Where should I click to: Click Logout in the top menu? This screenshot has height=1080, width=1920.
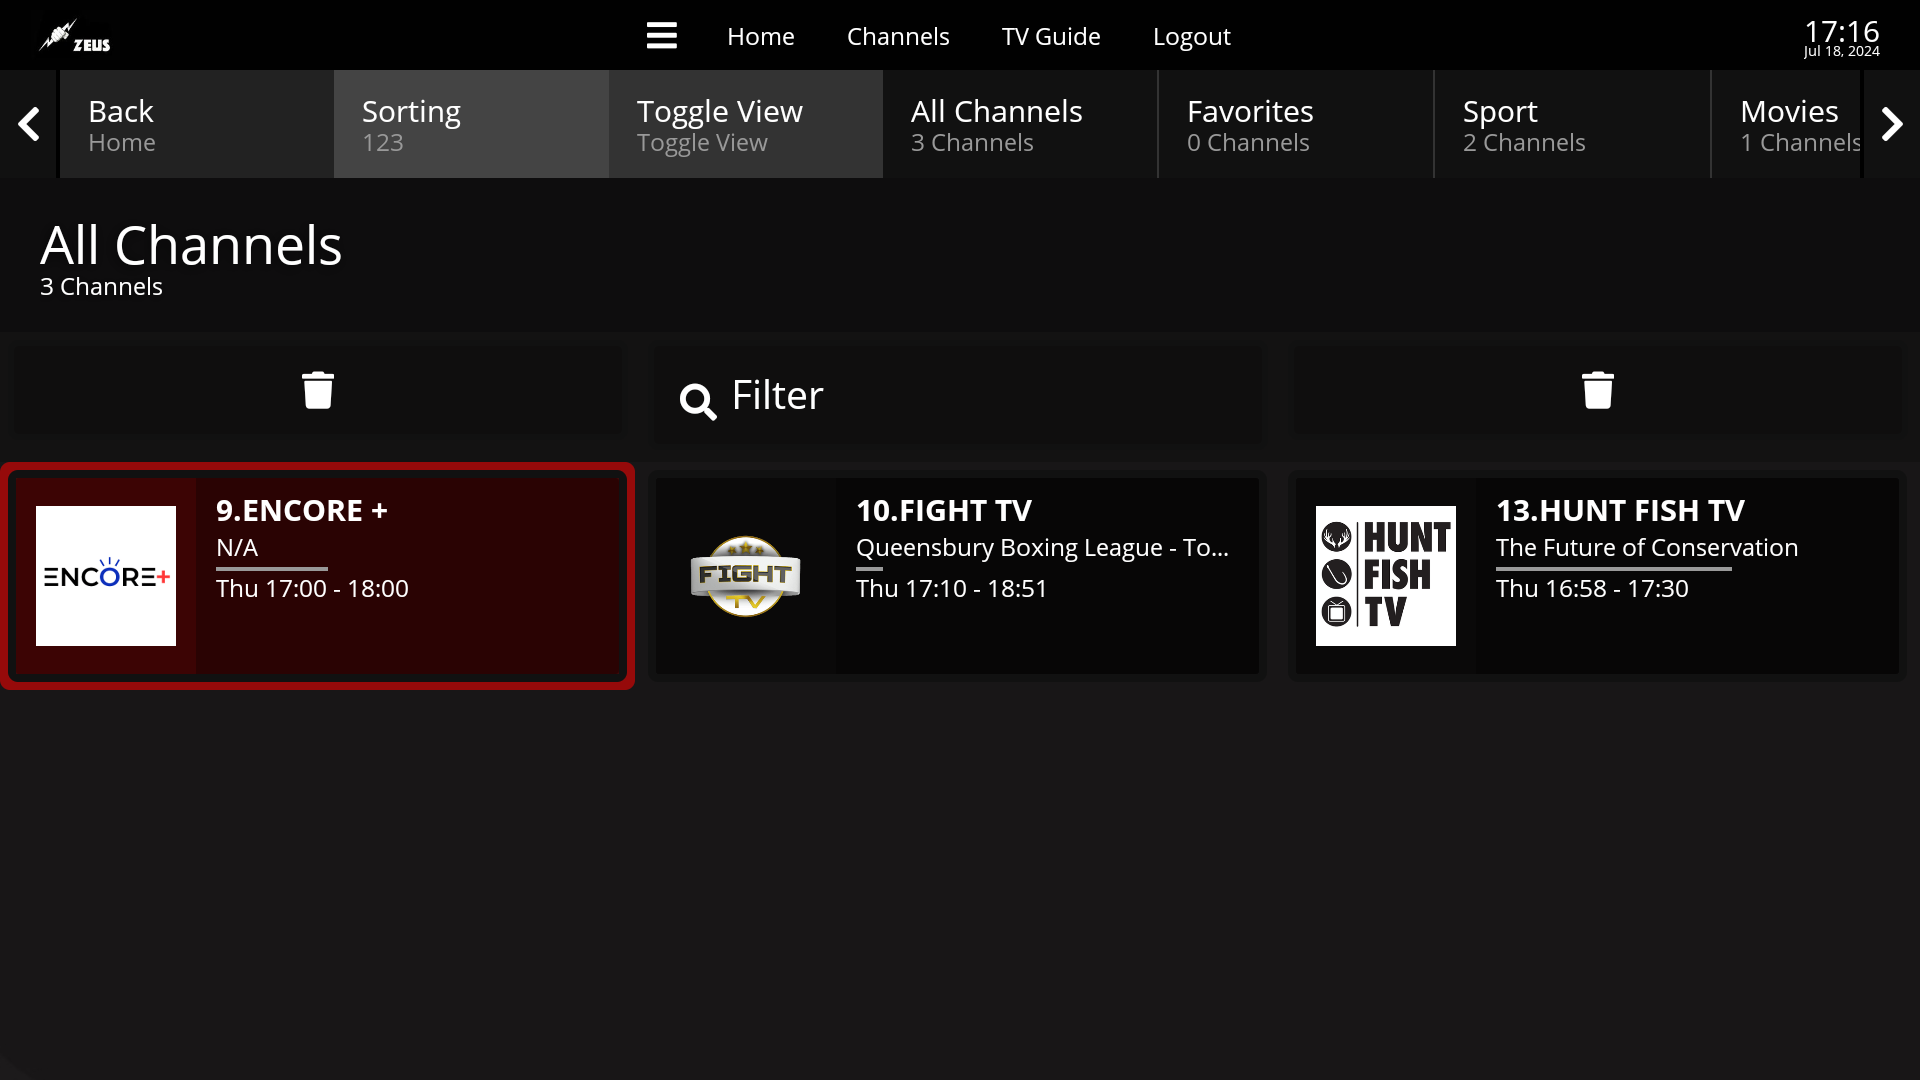(1191, 36)
